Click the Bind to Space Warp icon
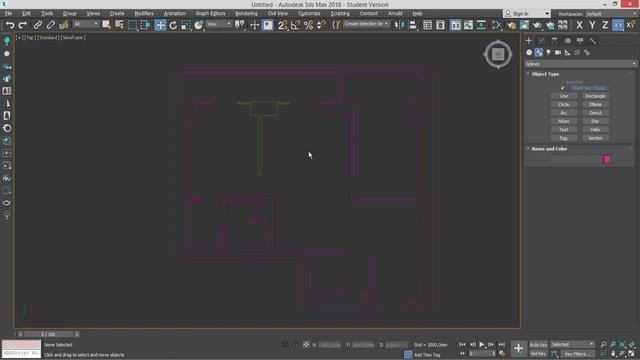 (64, 25)
